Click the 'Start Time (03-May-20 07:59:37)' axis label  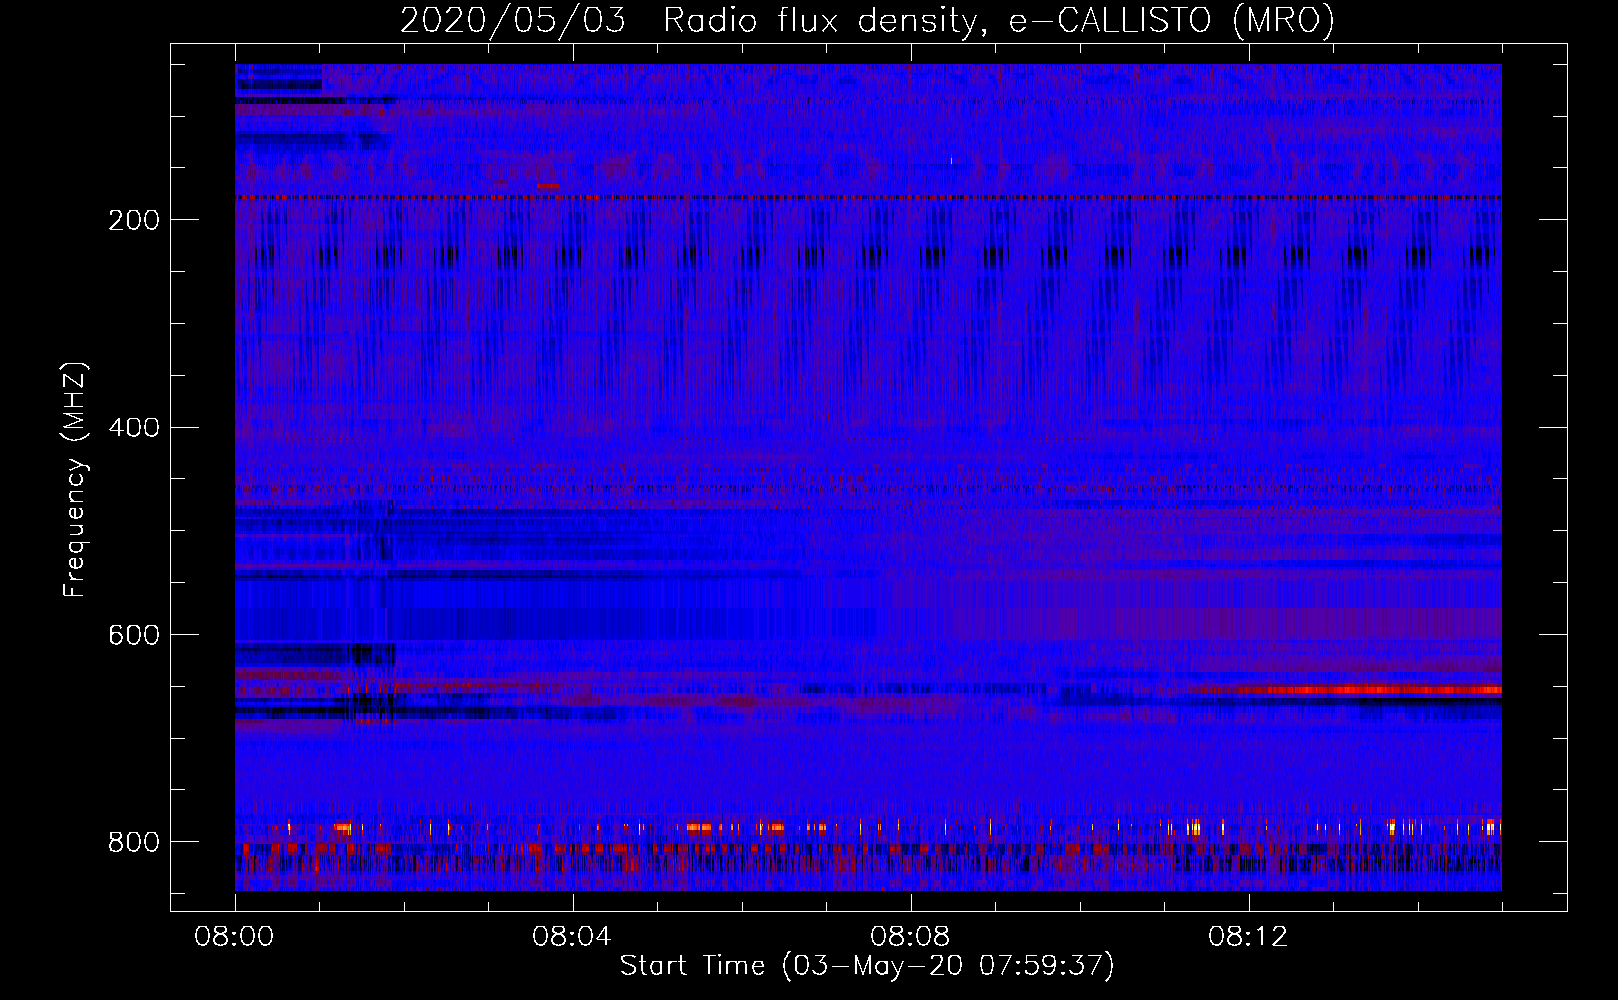[867, 966]
